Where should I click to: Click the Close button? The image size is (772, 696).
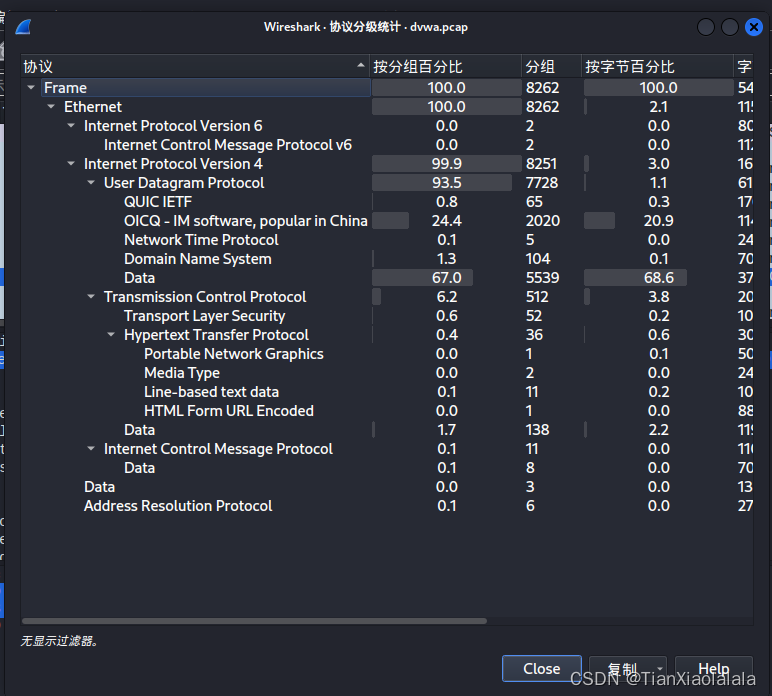pos(542,668)
